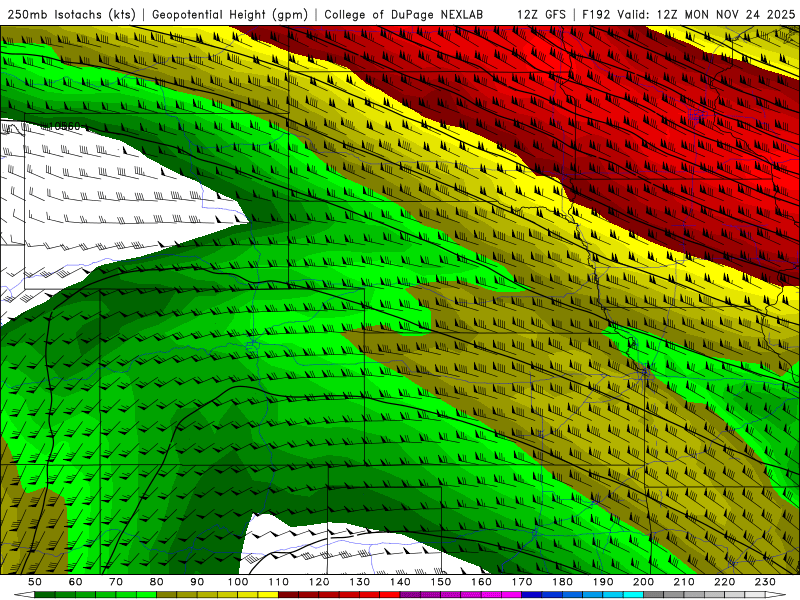Pick the cyan colorbar swatch left of 200
The height and width of the screenshot is (600, 800).
point(634,595)
